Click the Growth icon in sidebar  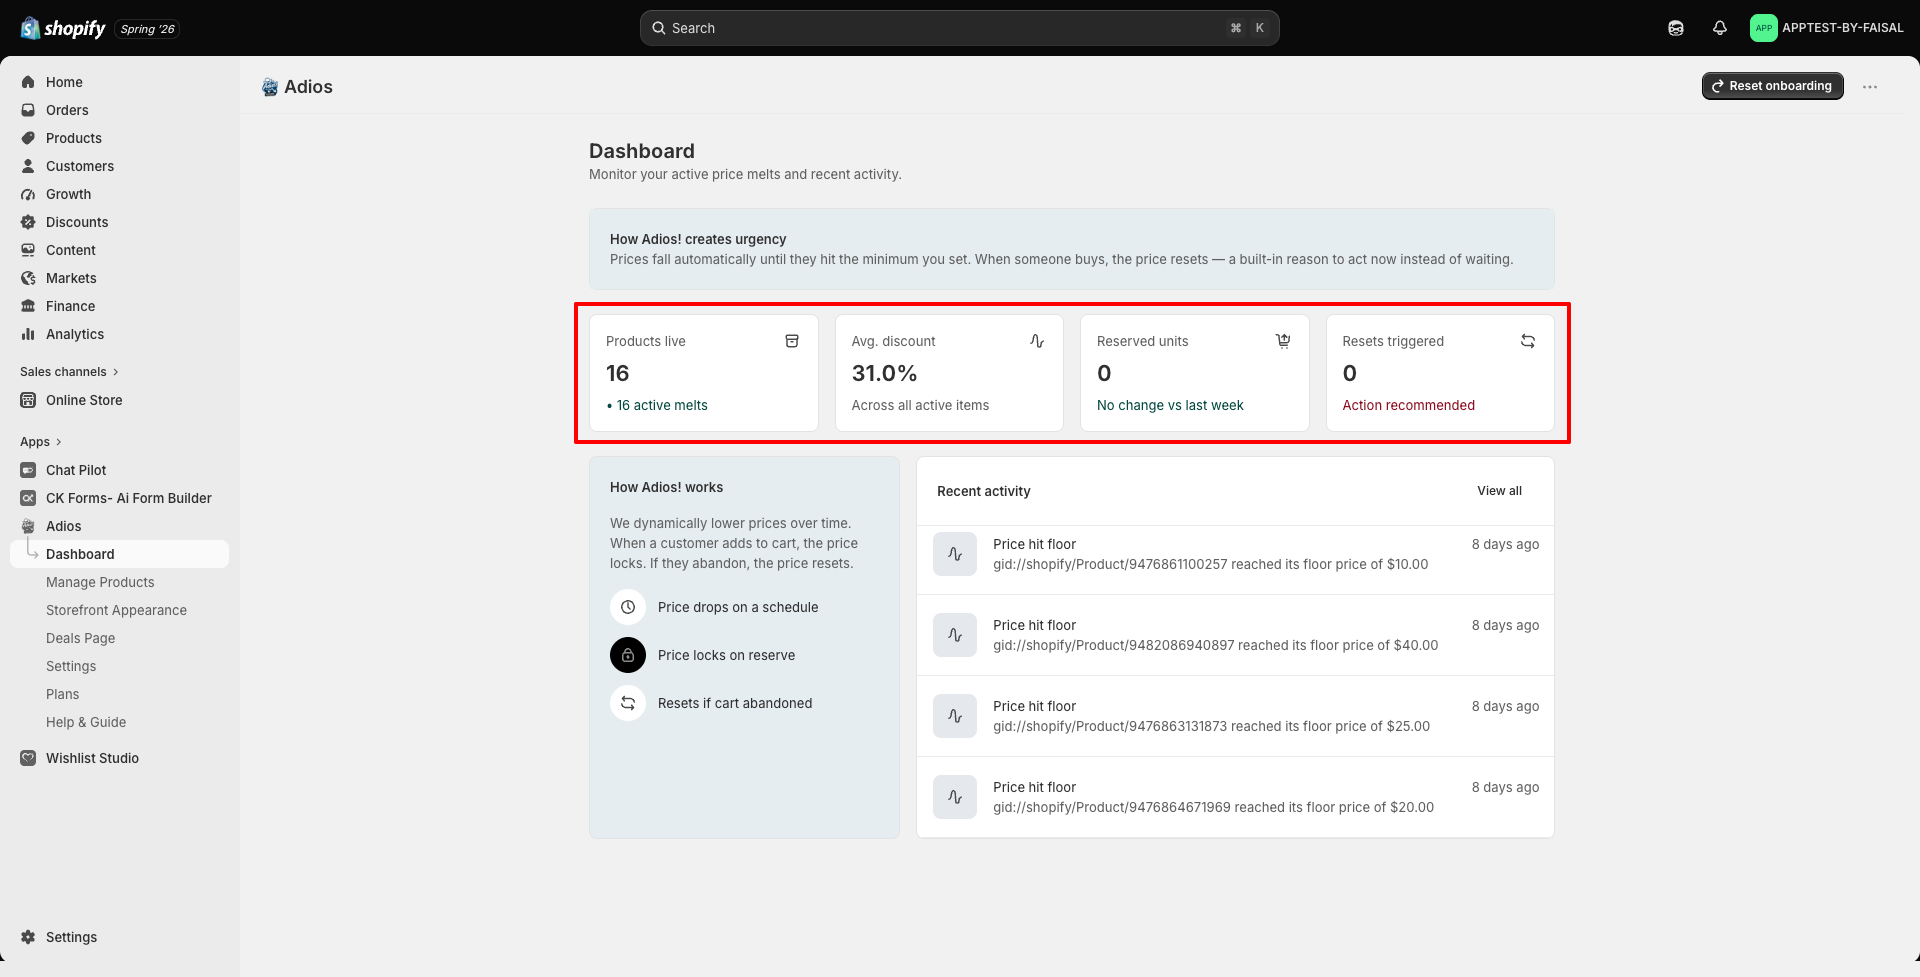click(28, 194)
